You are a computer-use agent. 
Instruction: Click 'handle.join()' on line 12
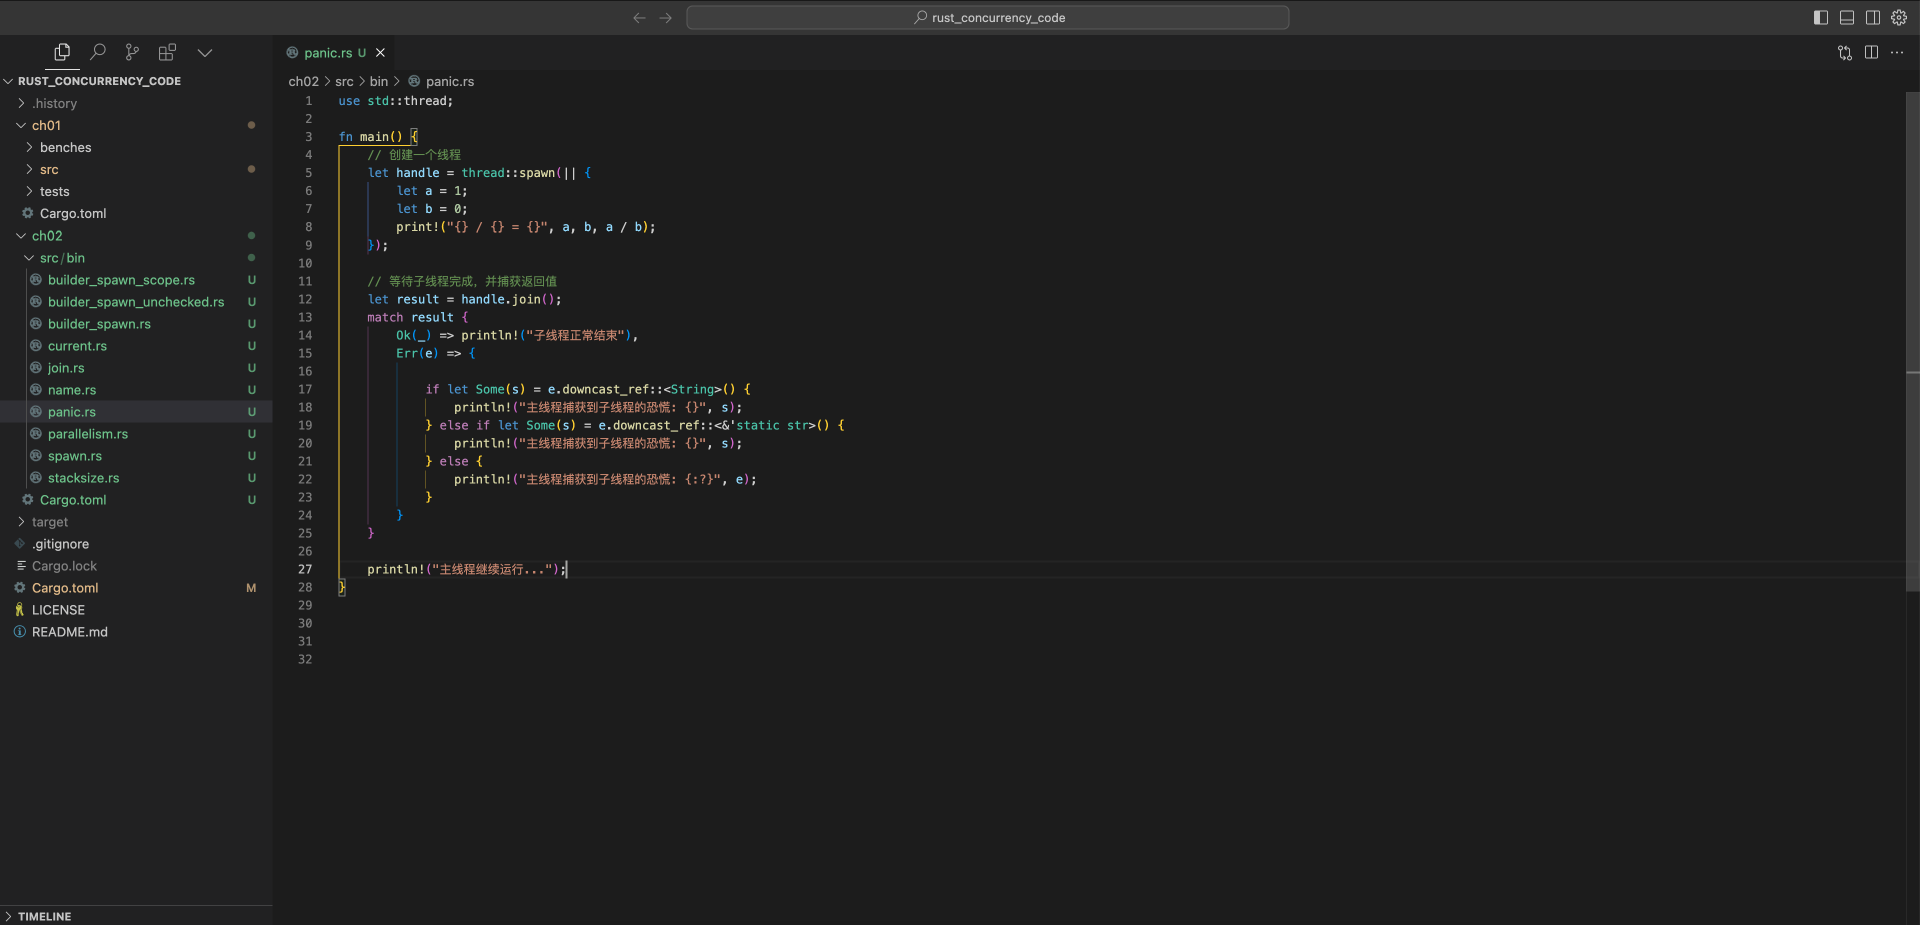click(508, 299)
